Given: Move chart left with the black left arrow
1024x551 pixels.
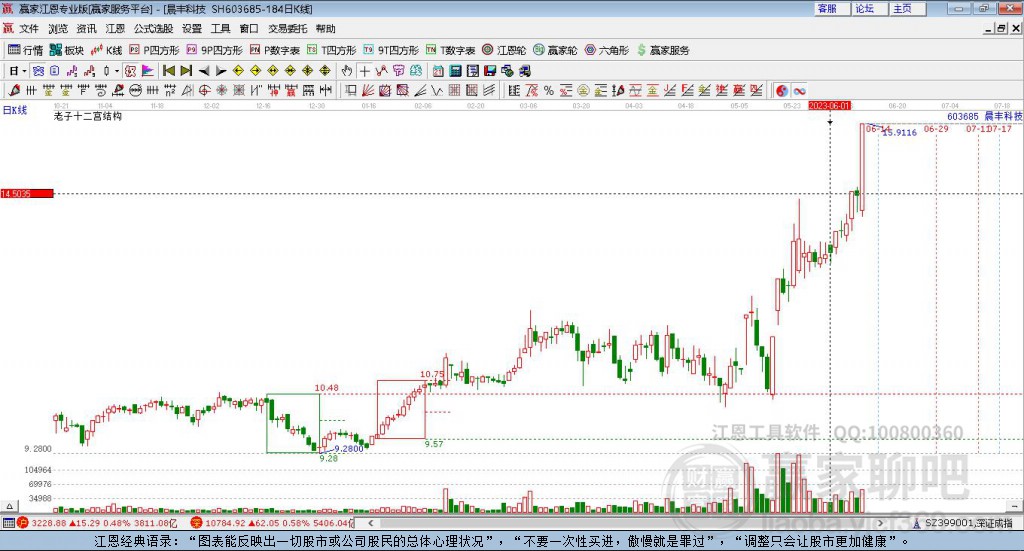Looking at the screenshot, I should [x=204, y=71].
